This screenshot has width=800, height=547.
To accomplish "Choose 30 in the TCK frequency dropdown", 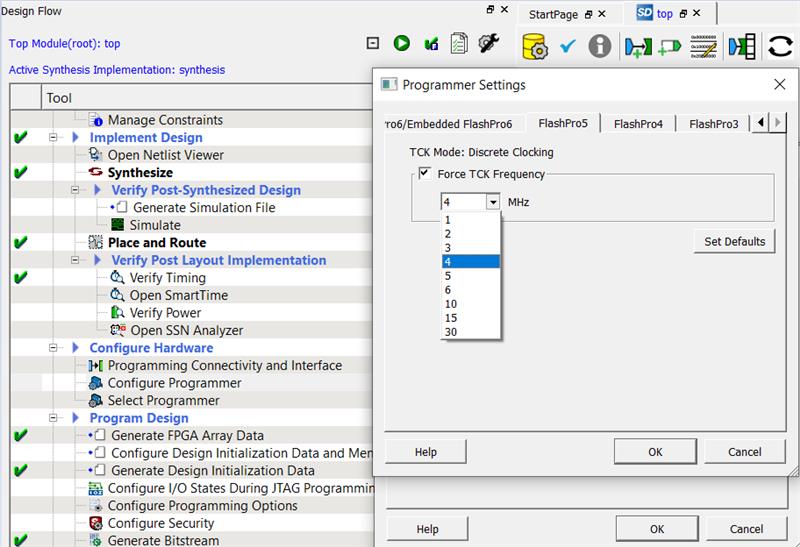I will (451, 331).
